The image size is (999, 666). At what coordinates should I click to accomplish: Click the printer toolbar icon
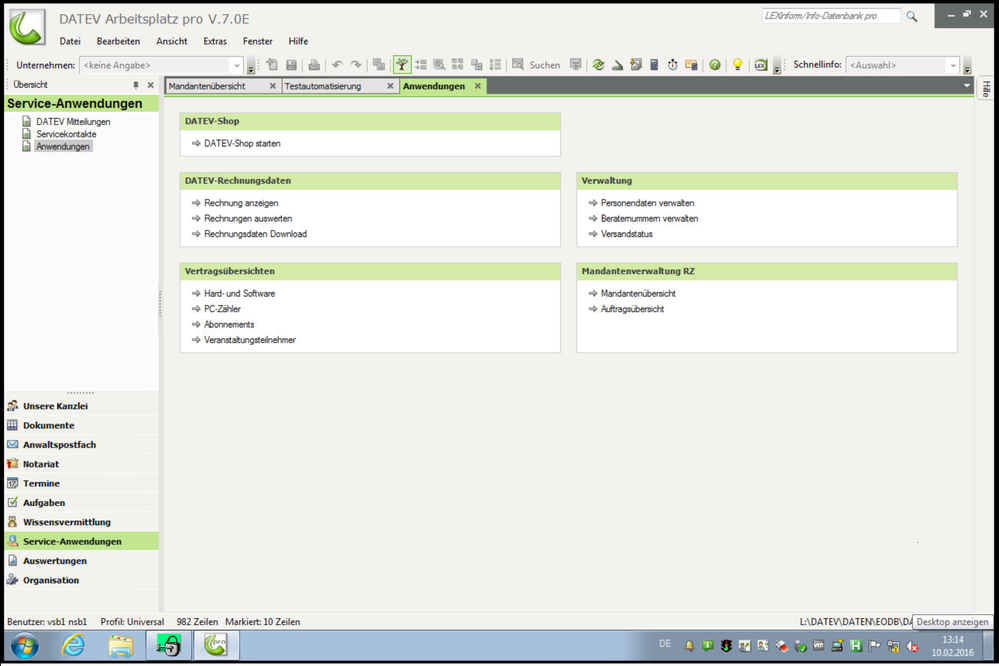pyautogui.click(x=314, y=64)
